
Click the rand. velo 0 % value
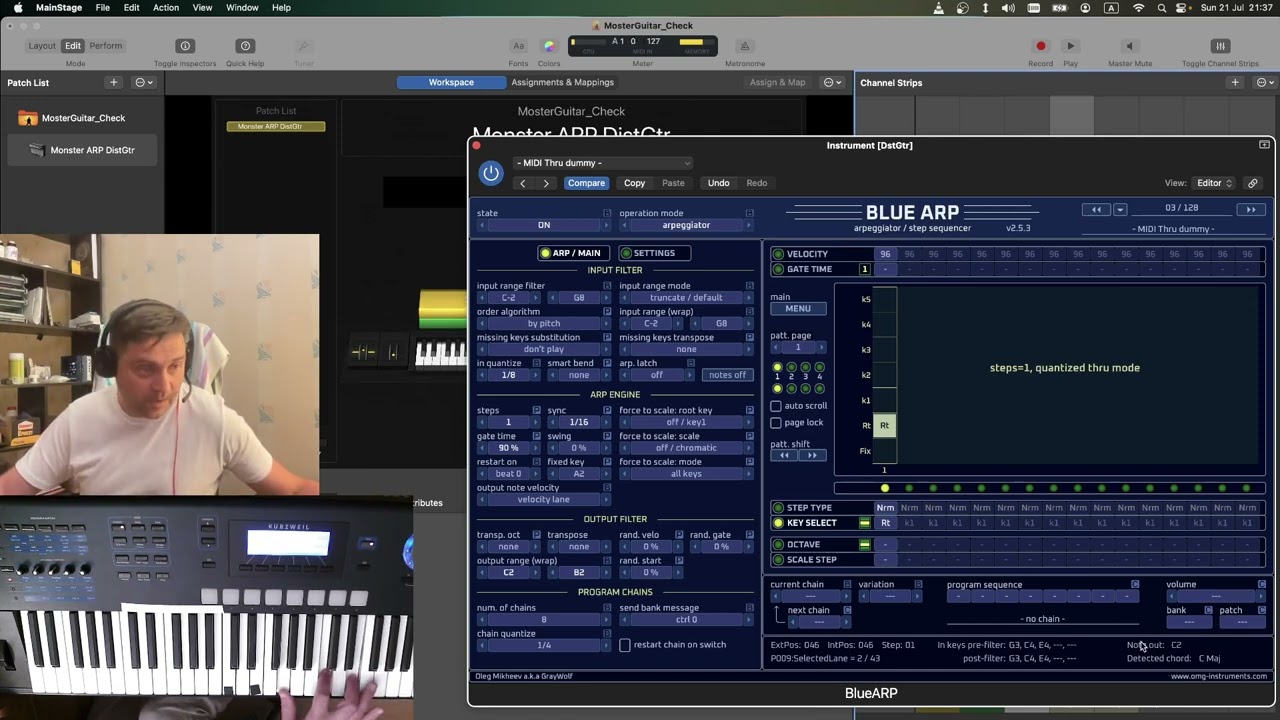coord(651,547)
